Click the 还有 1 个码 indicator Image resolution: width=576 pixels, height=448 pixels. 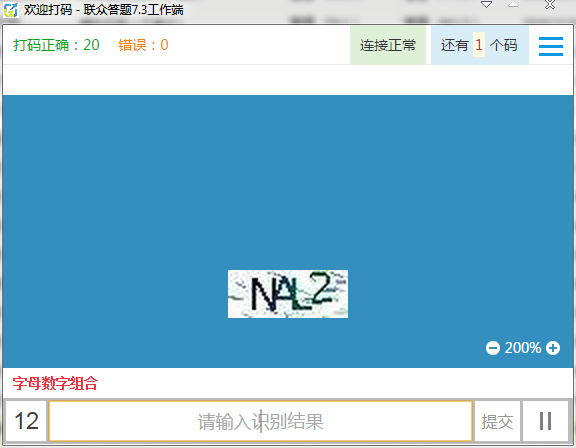pyautogui.click(x=479, y=45)
